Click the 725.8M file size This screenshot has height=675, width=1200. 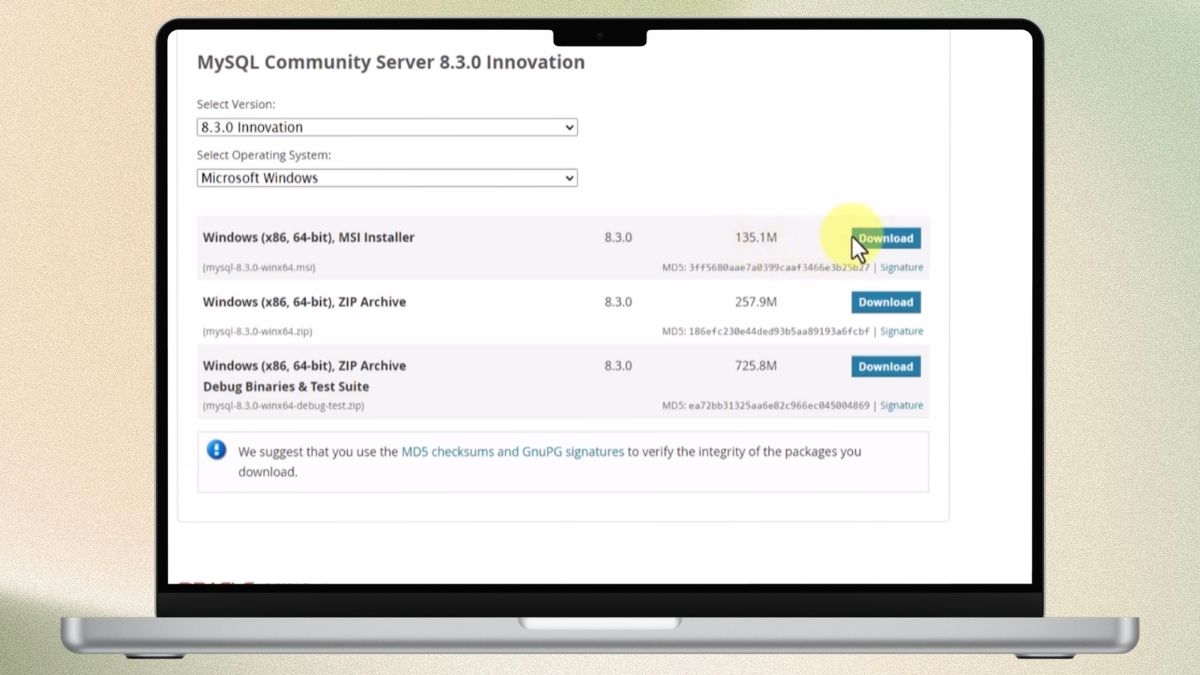click(756, 366)
